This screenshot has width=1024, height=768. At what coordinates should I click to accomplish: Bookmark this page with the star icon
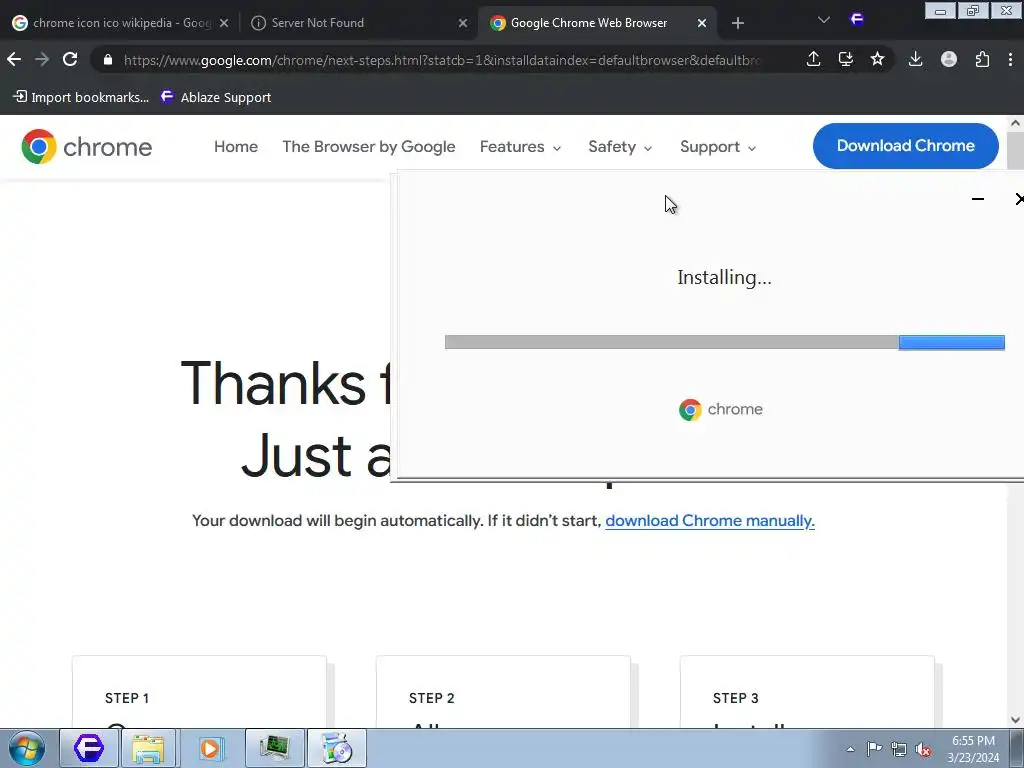(877, 59)
